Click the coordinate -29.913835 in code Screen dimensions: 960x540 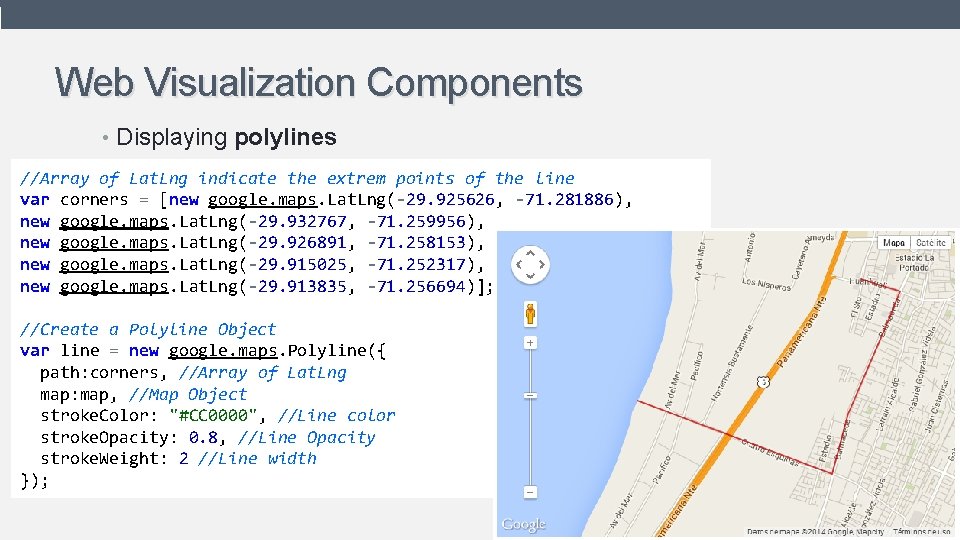coord(297,287)
